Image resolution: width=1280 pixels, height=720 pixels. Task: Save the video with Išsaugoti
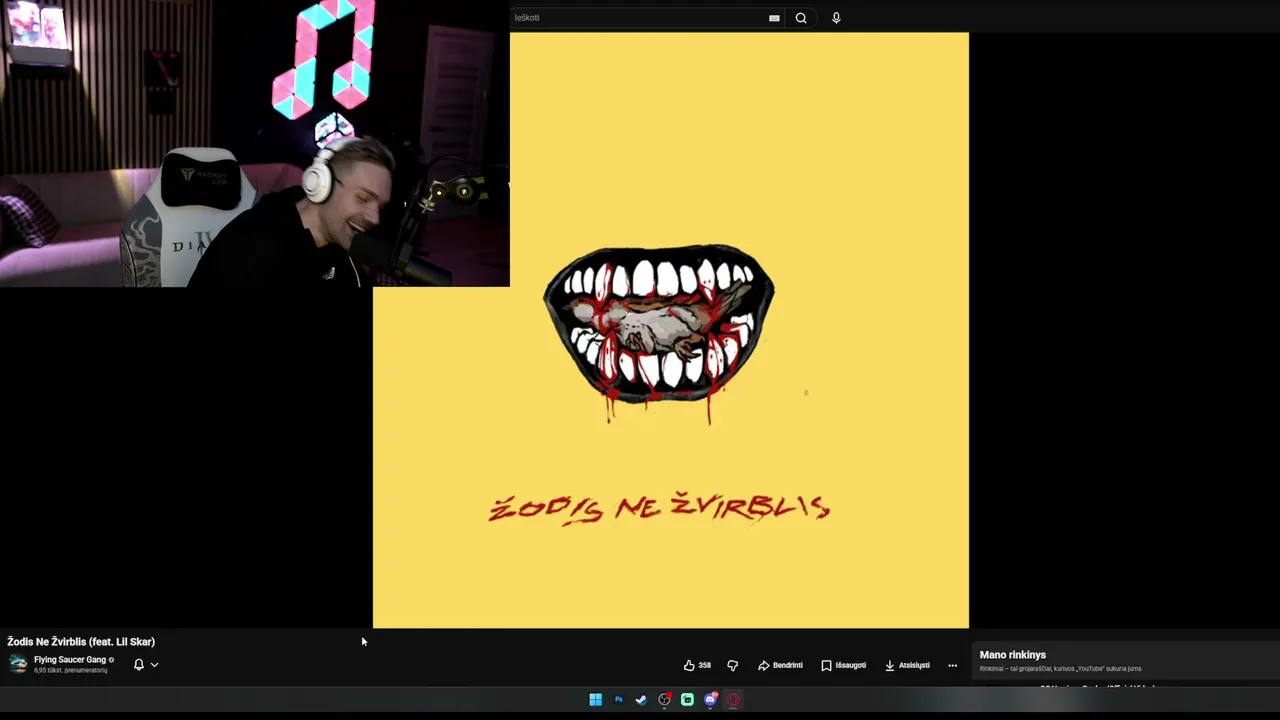pos(843,665)
